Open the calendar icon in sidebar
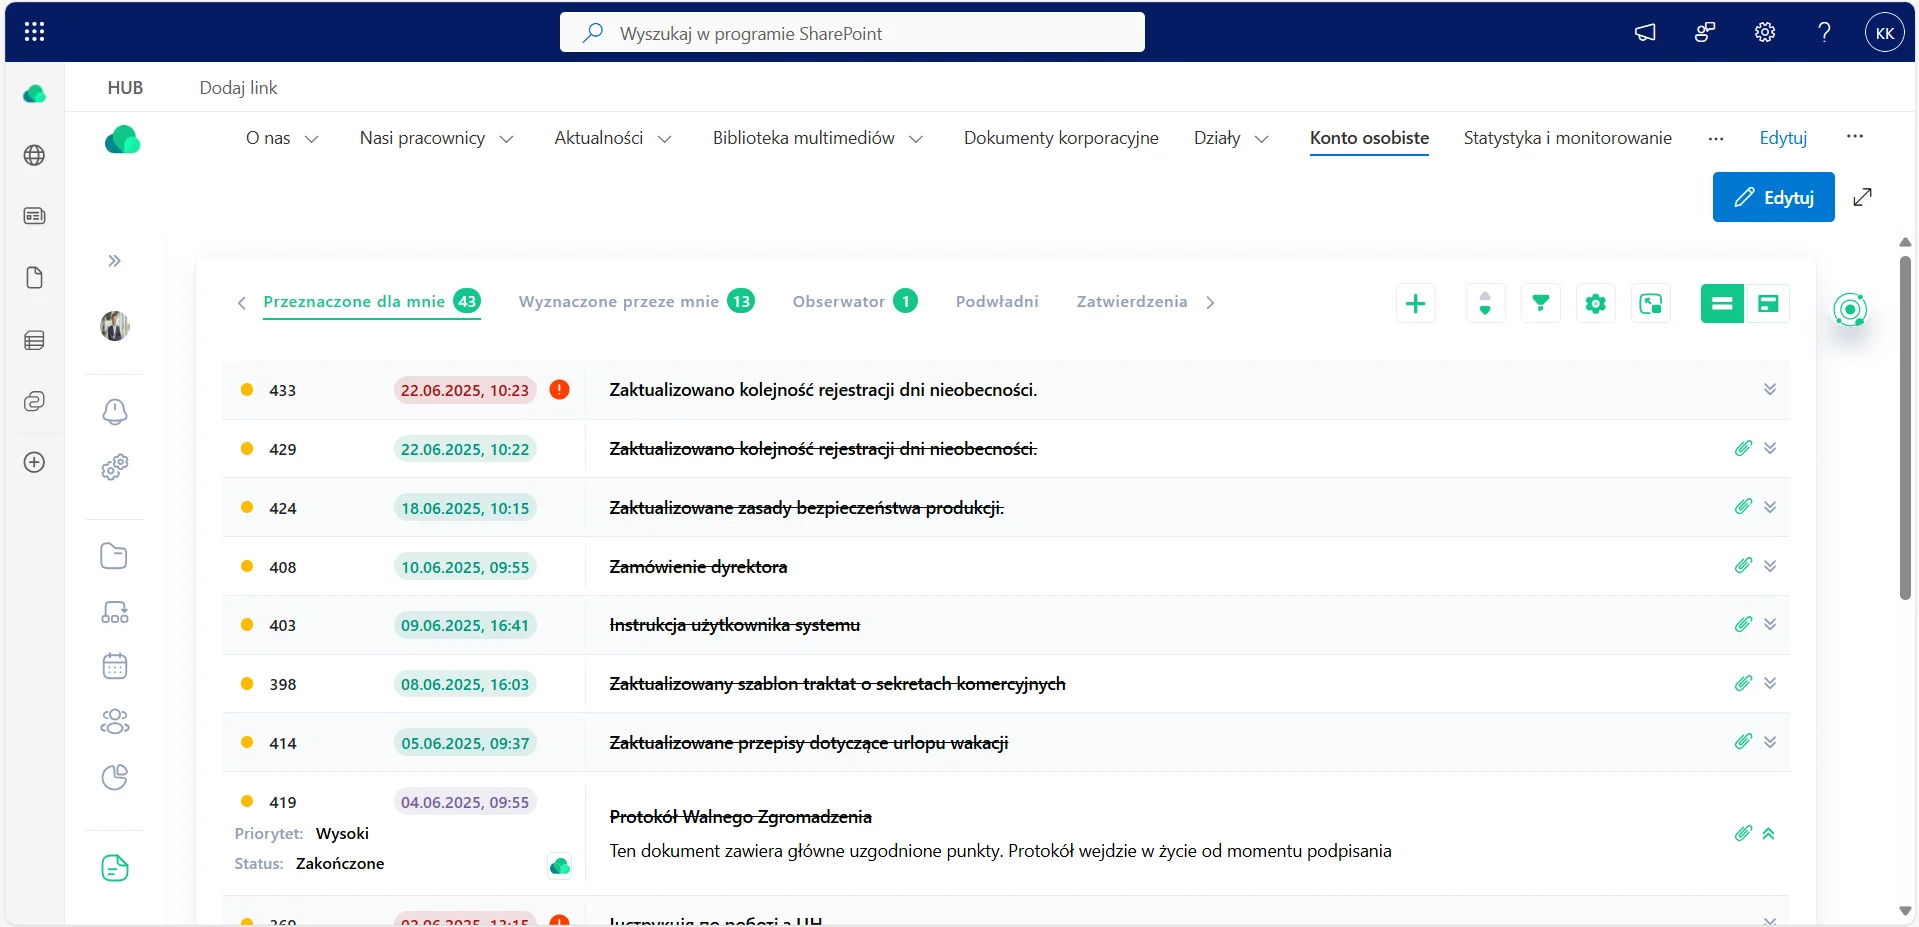1919x927 pixels. [115, 666]
